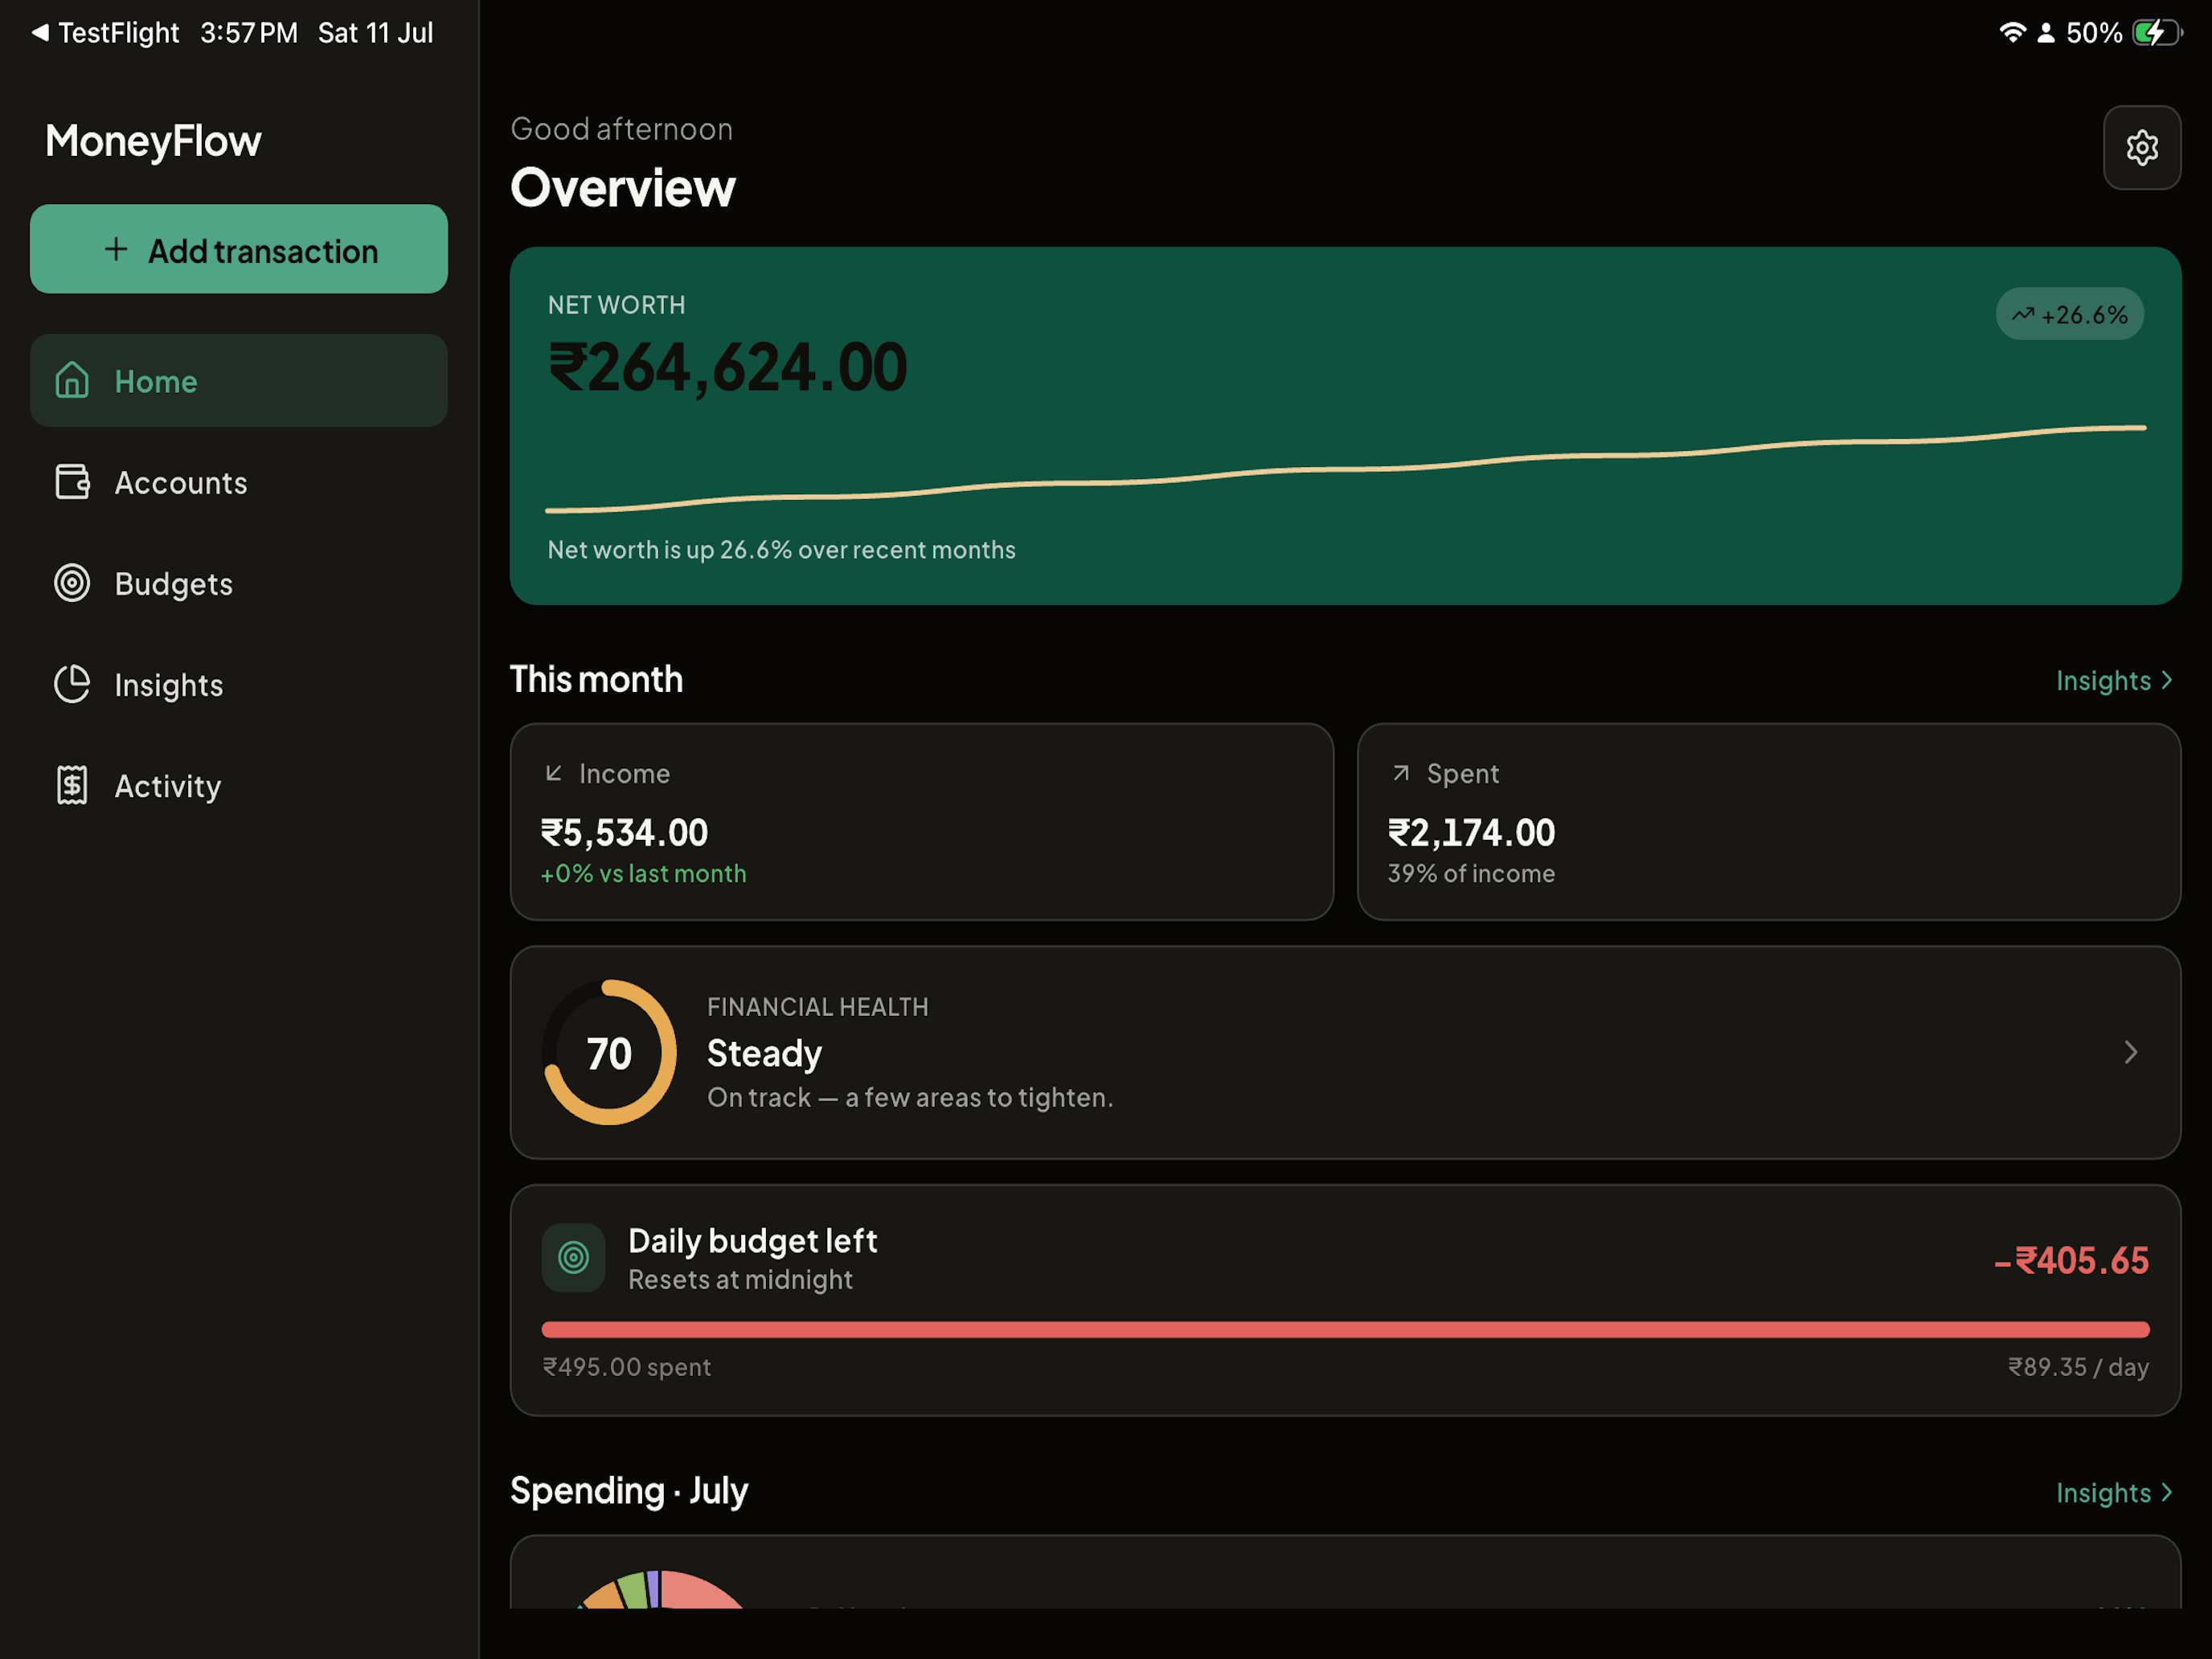Click the Spent outgoing arrow icon
Screen dimensions: 2212x1659
[1401, 773]
